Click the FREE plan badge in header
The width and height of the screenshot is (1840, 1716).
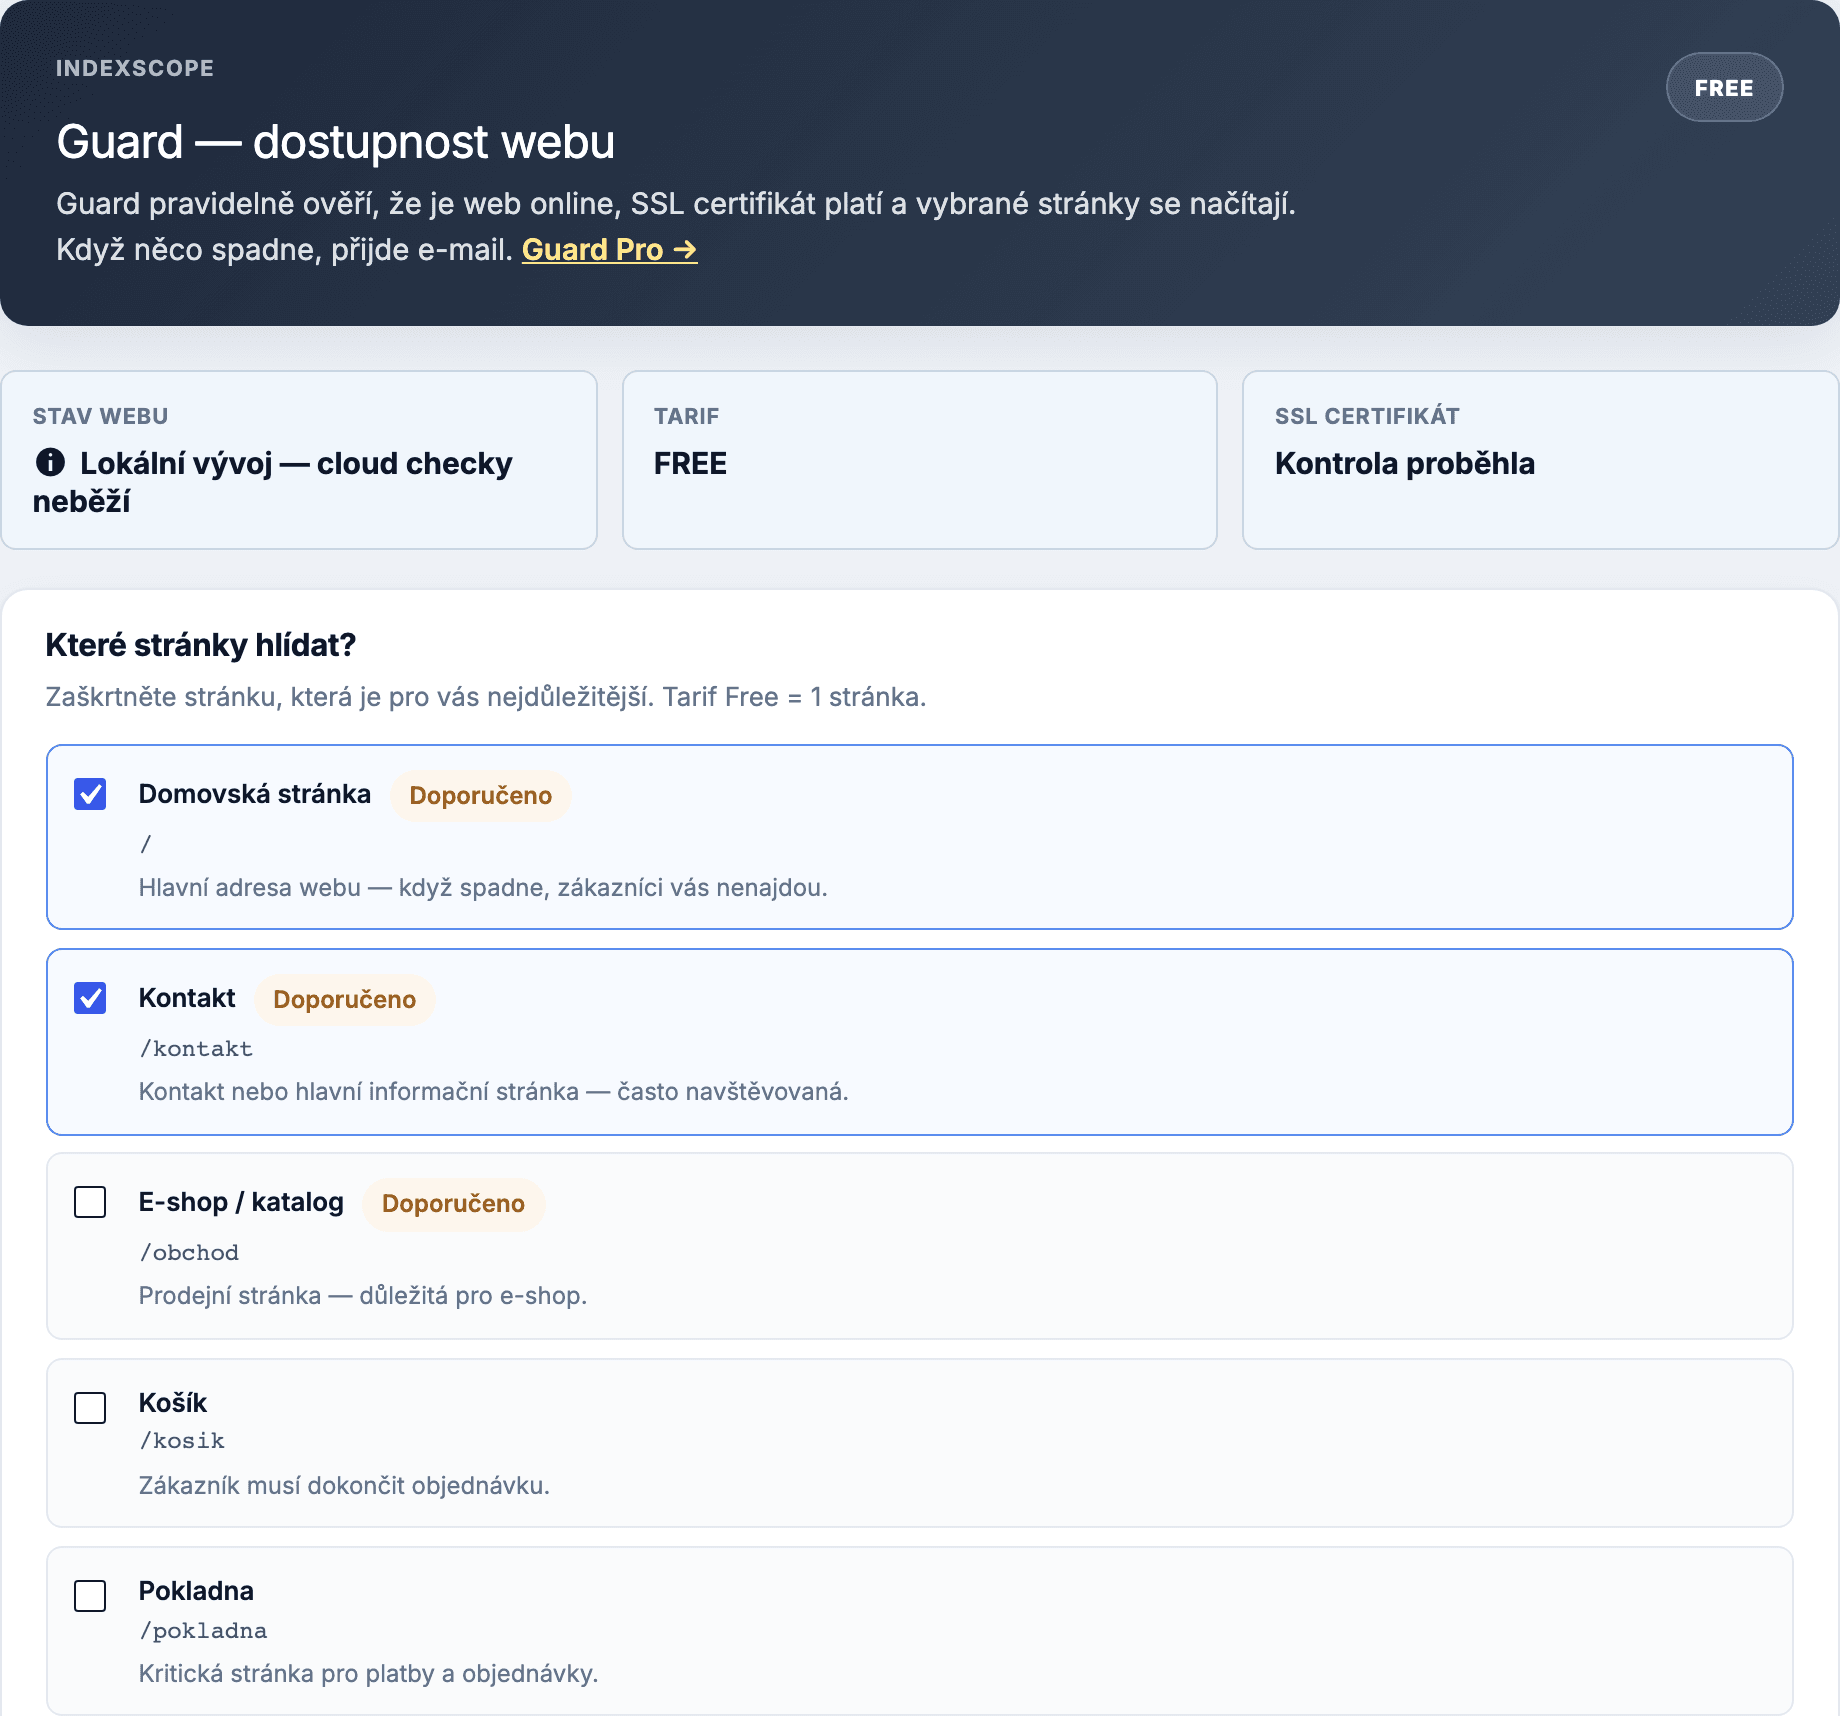(1724, 88)
